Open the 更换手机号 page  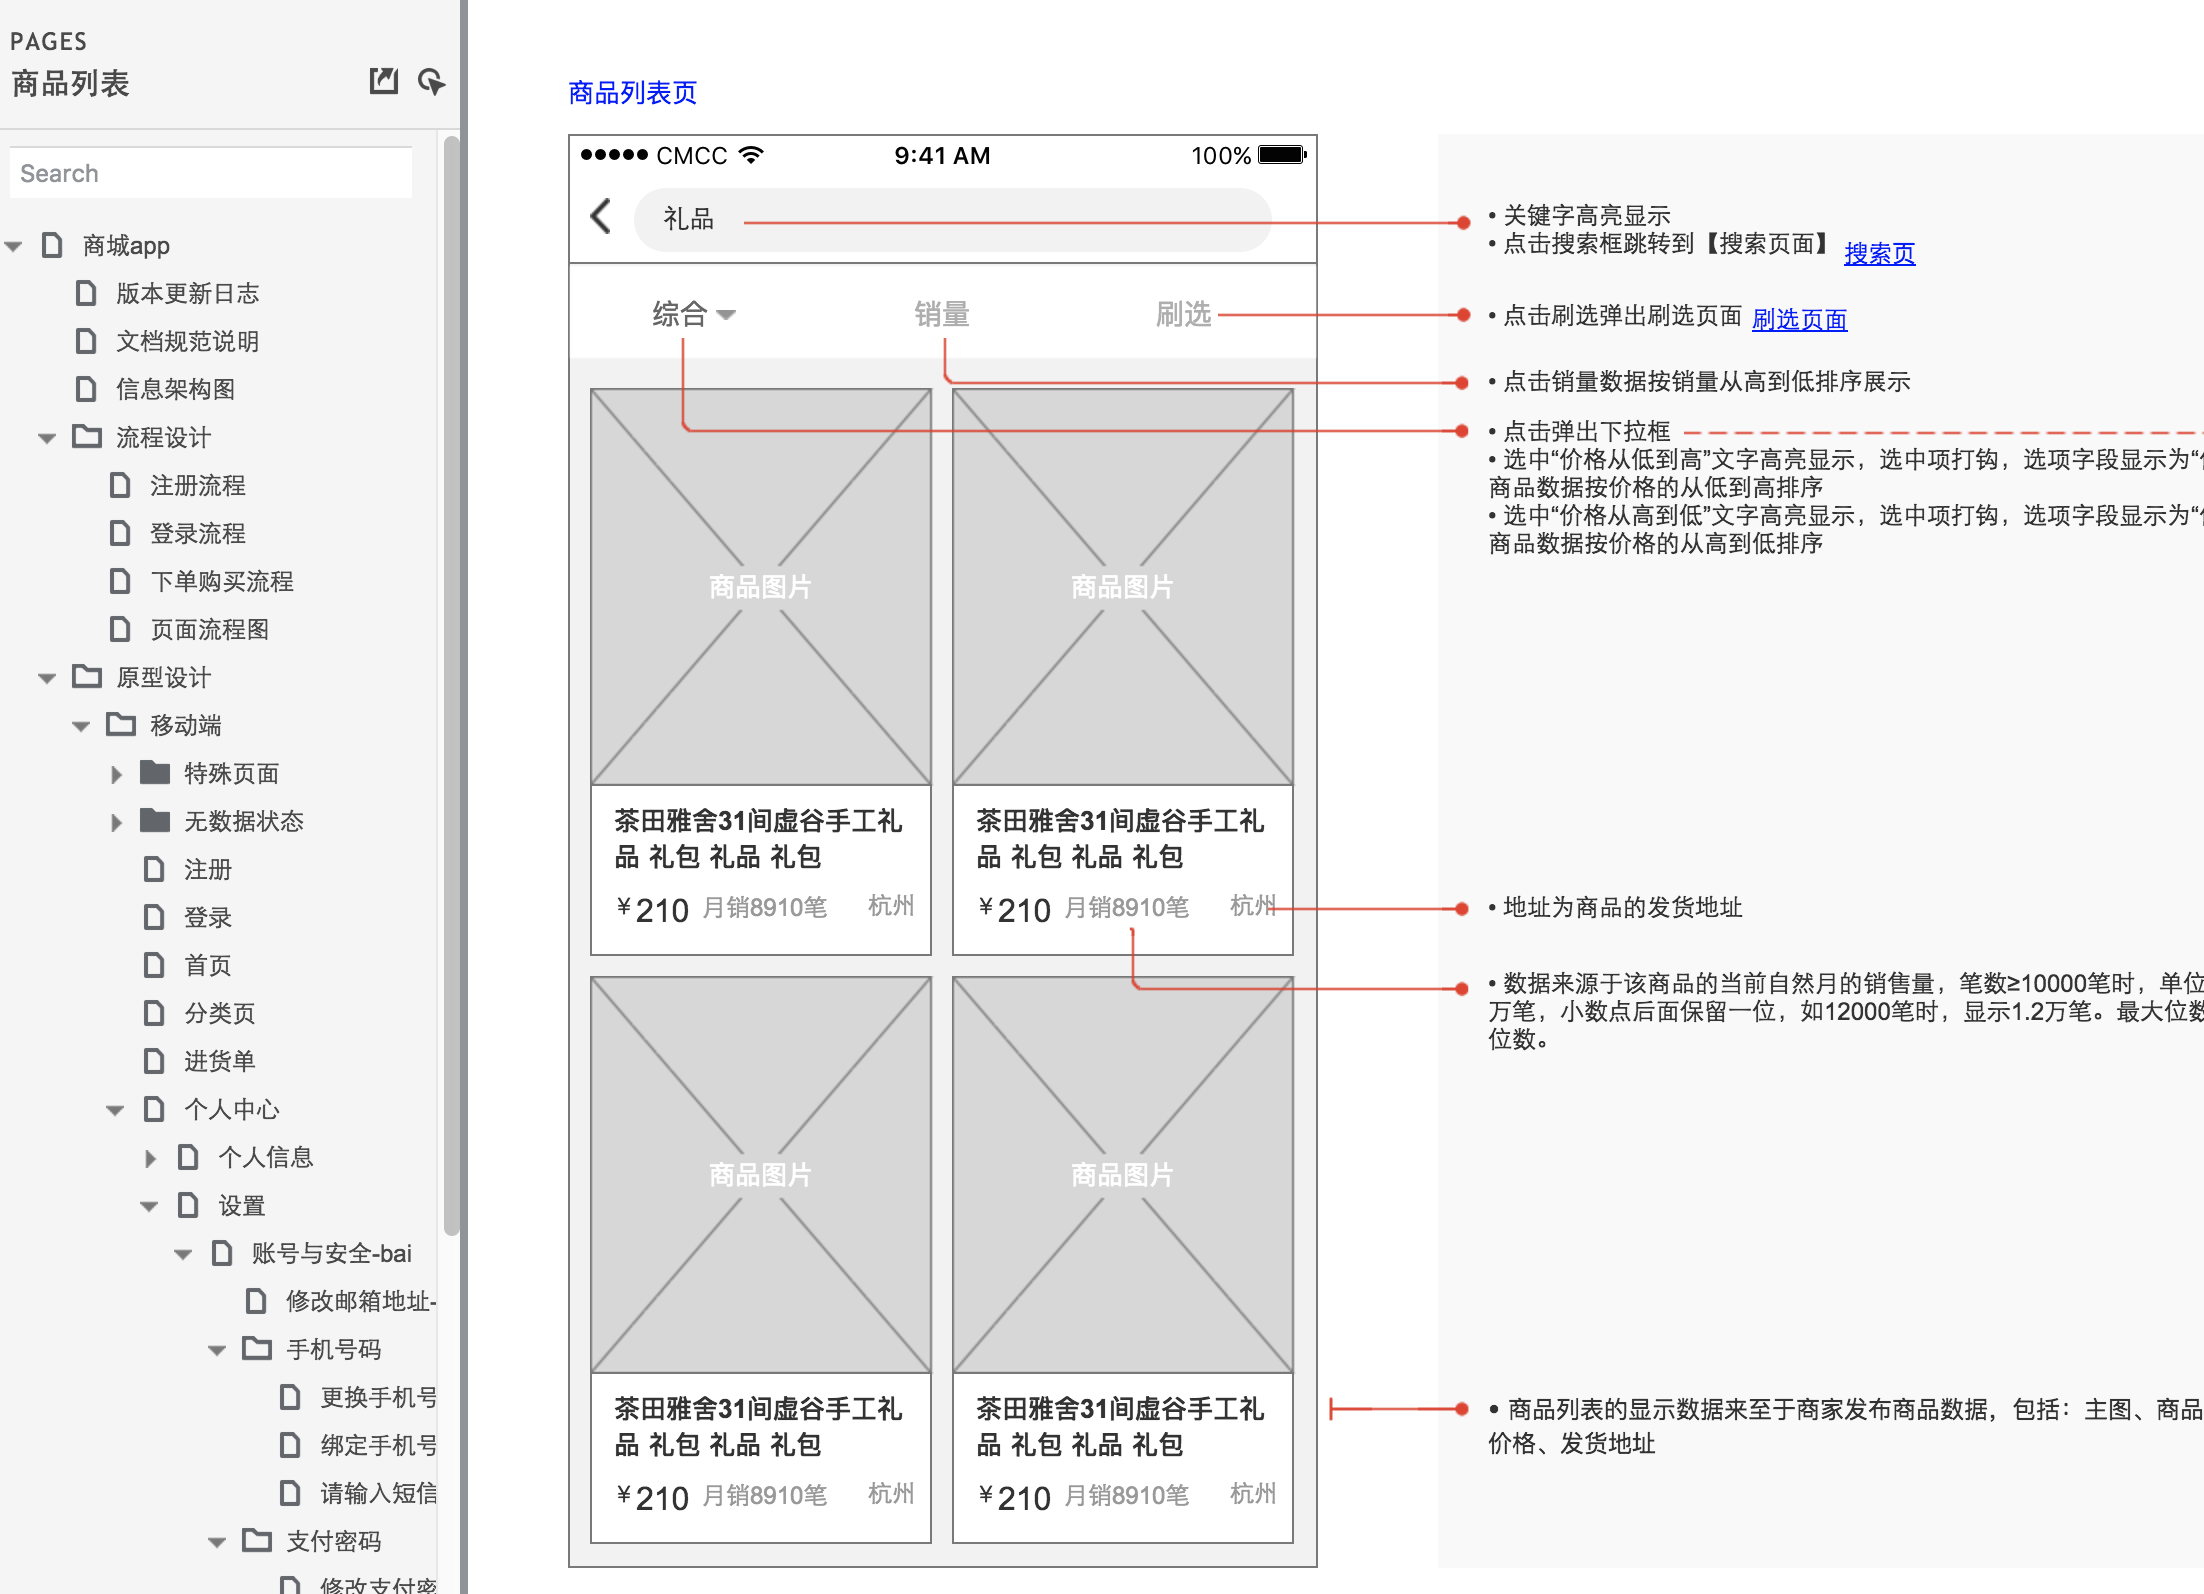(x=378, y=1397)
